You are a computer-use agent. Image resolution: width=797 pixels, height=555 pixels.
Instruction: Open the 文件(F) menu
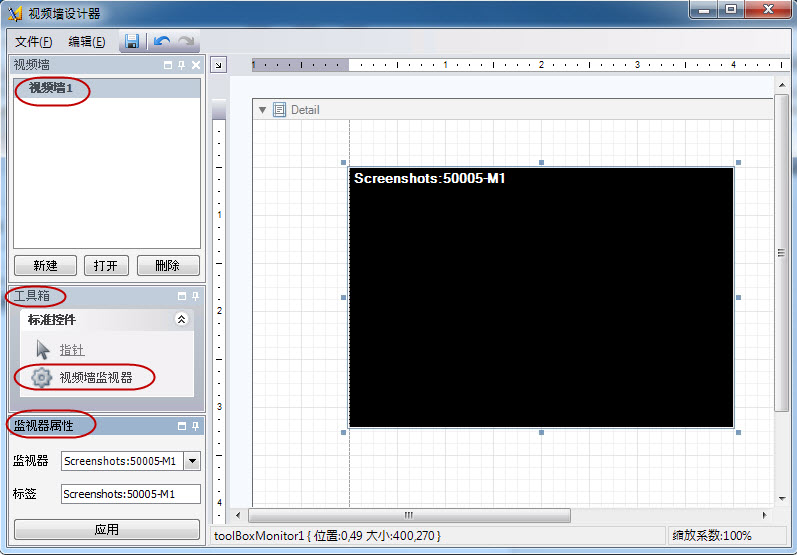[x=34, y=42]
